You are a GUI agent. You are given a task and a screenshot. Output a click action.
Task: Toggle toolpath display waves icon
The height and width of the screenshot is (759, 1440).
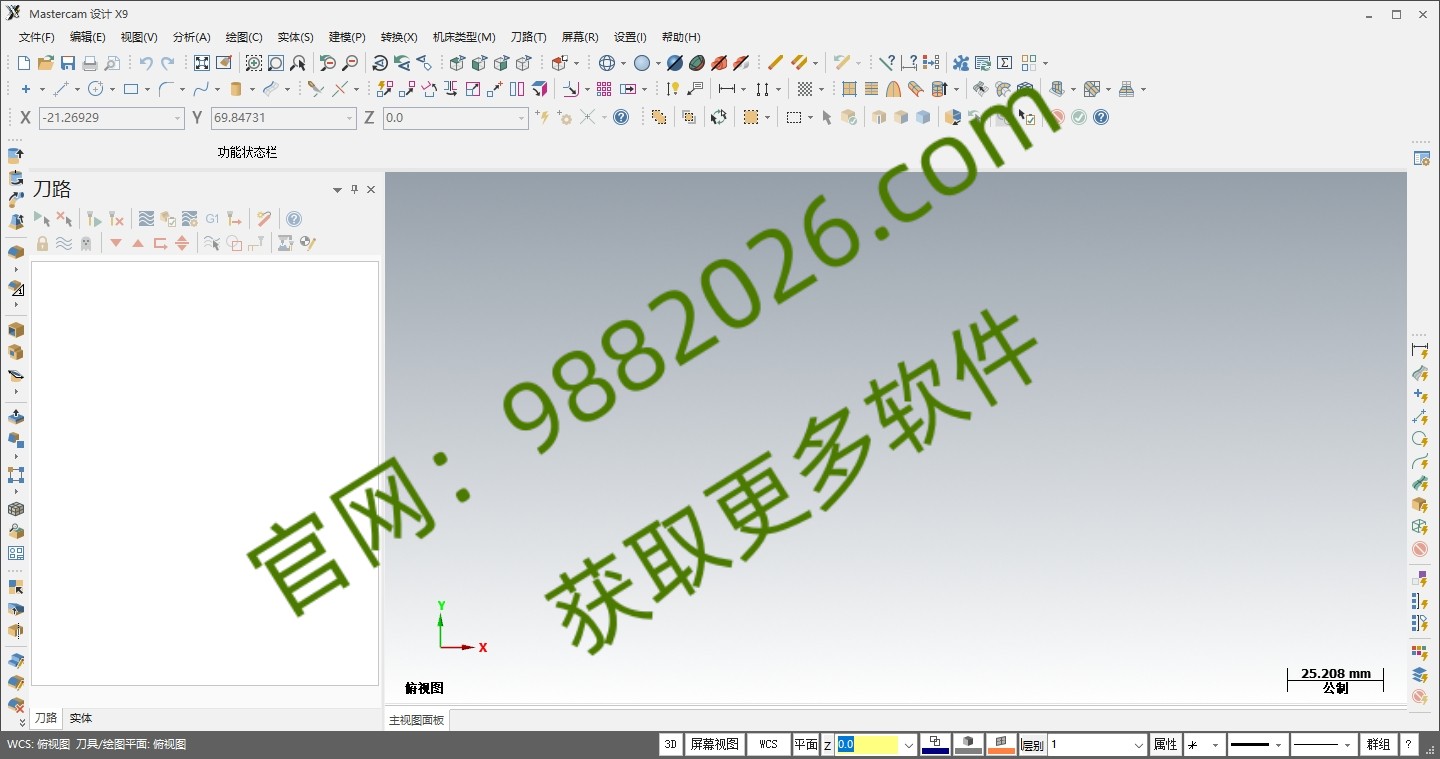64,243
